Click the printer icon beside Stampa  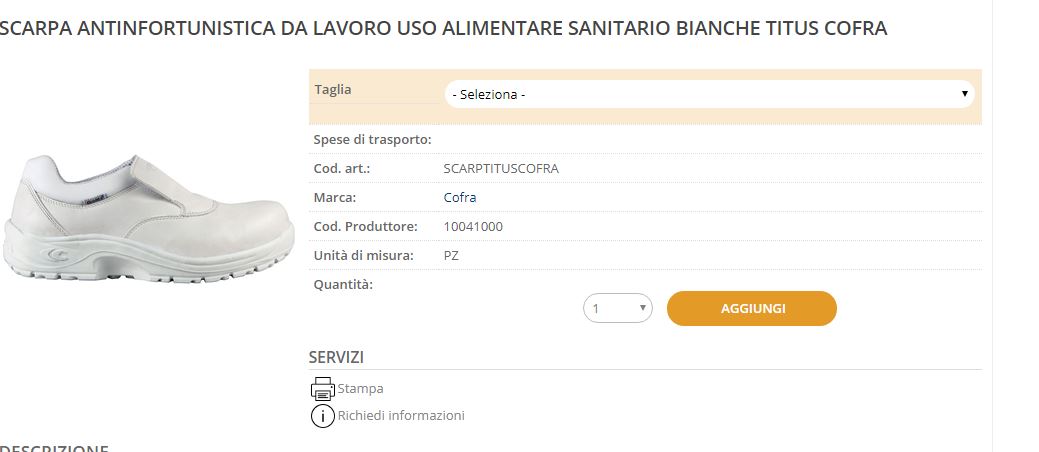322,388
